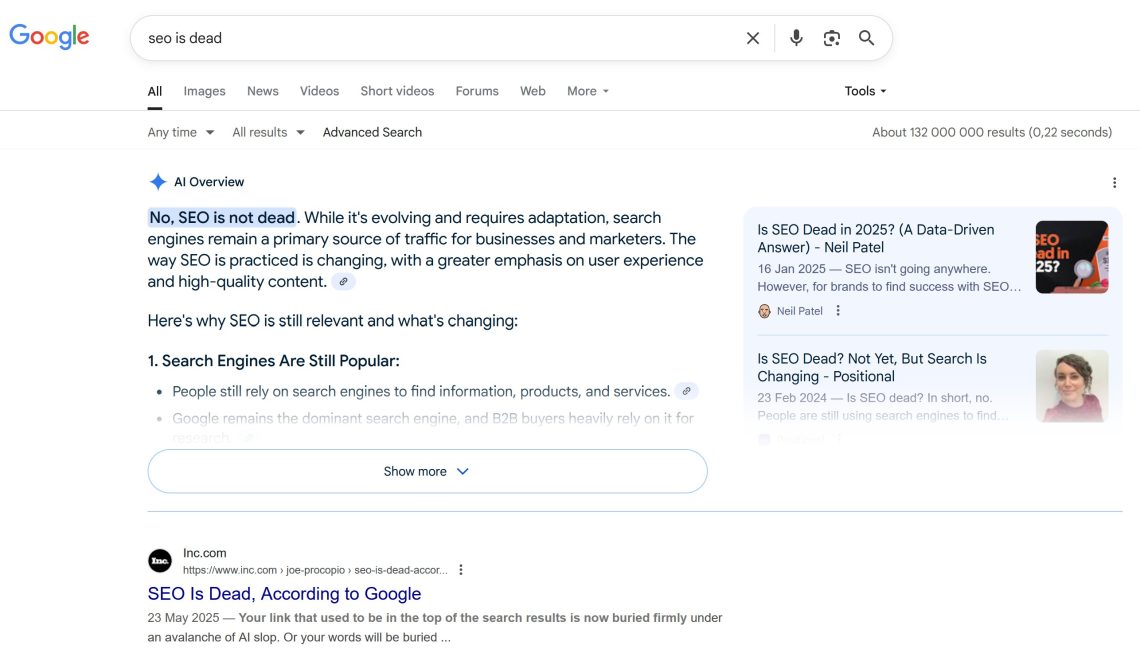This screenshot has width=1140, height=649.
Task: Open 'SEO Is Dead, According to Google' result
Action: [x=284, y=594]
